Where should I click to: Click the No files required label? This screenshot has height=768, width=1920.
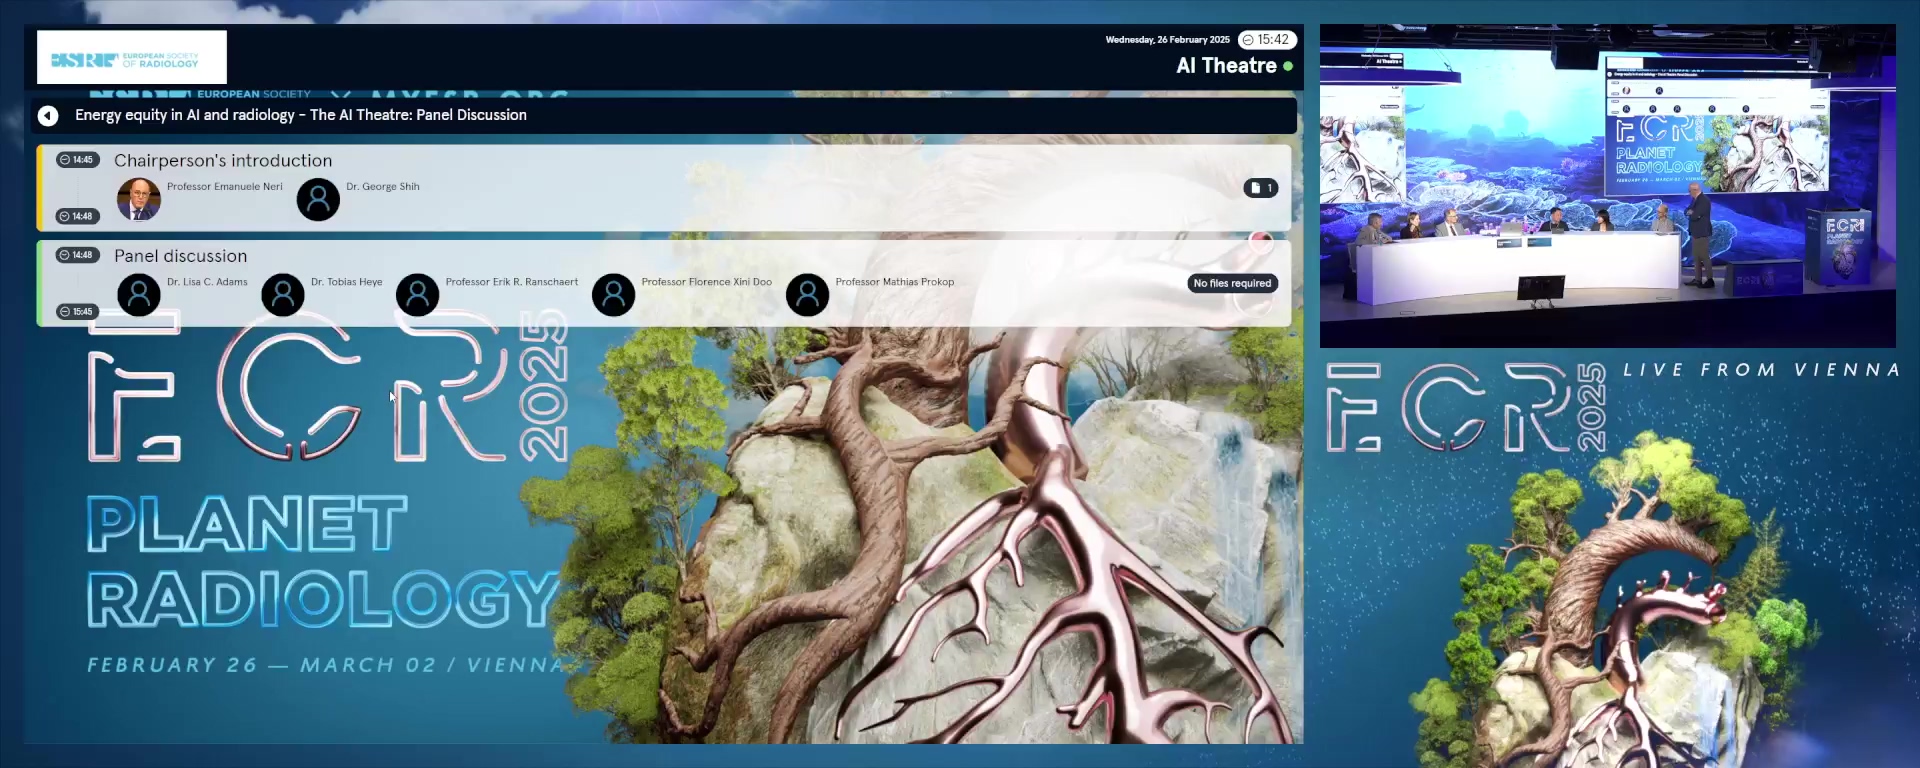point(1232,283)
